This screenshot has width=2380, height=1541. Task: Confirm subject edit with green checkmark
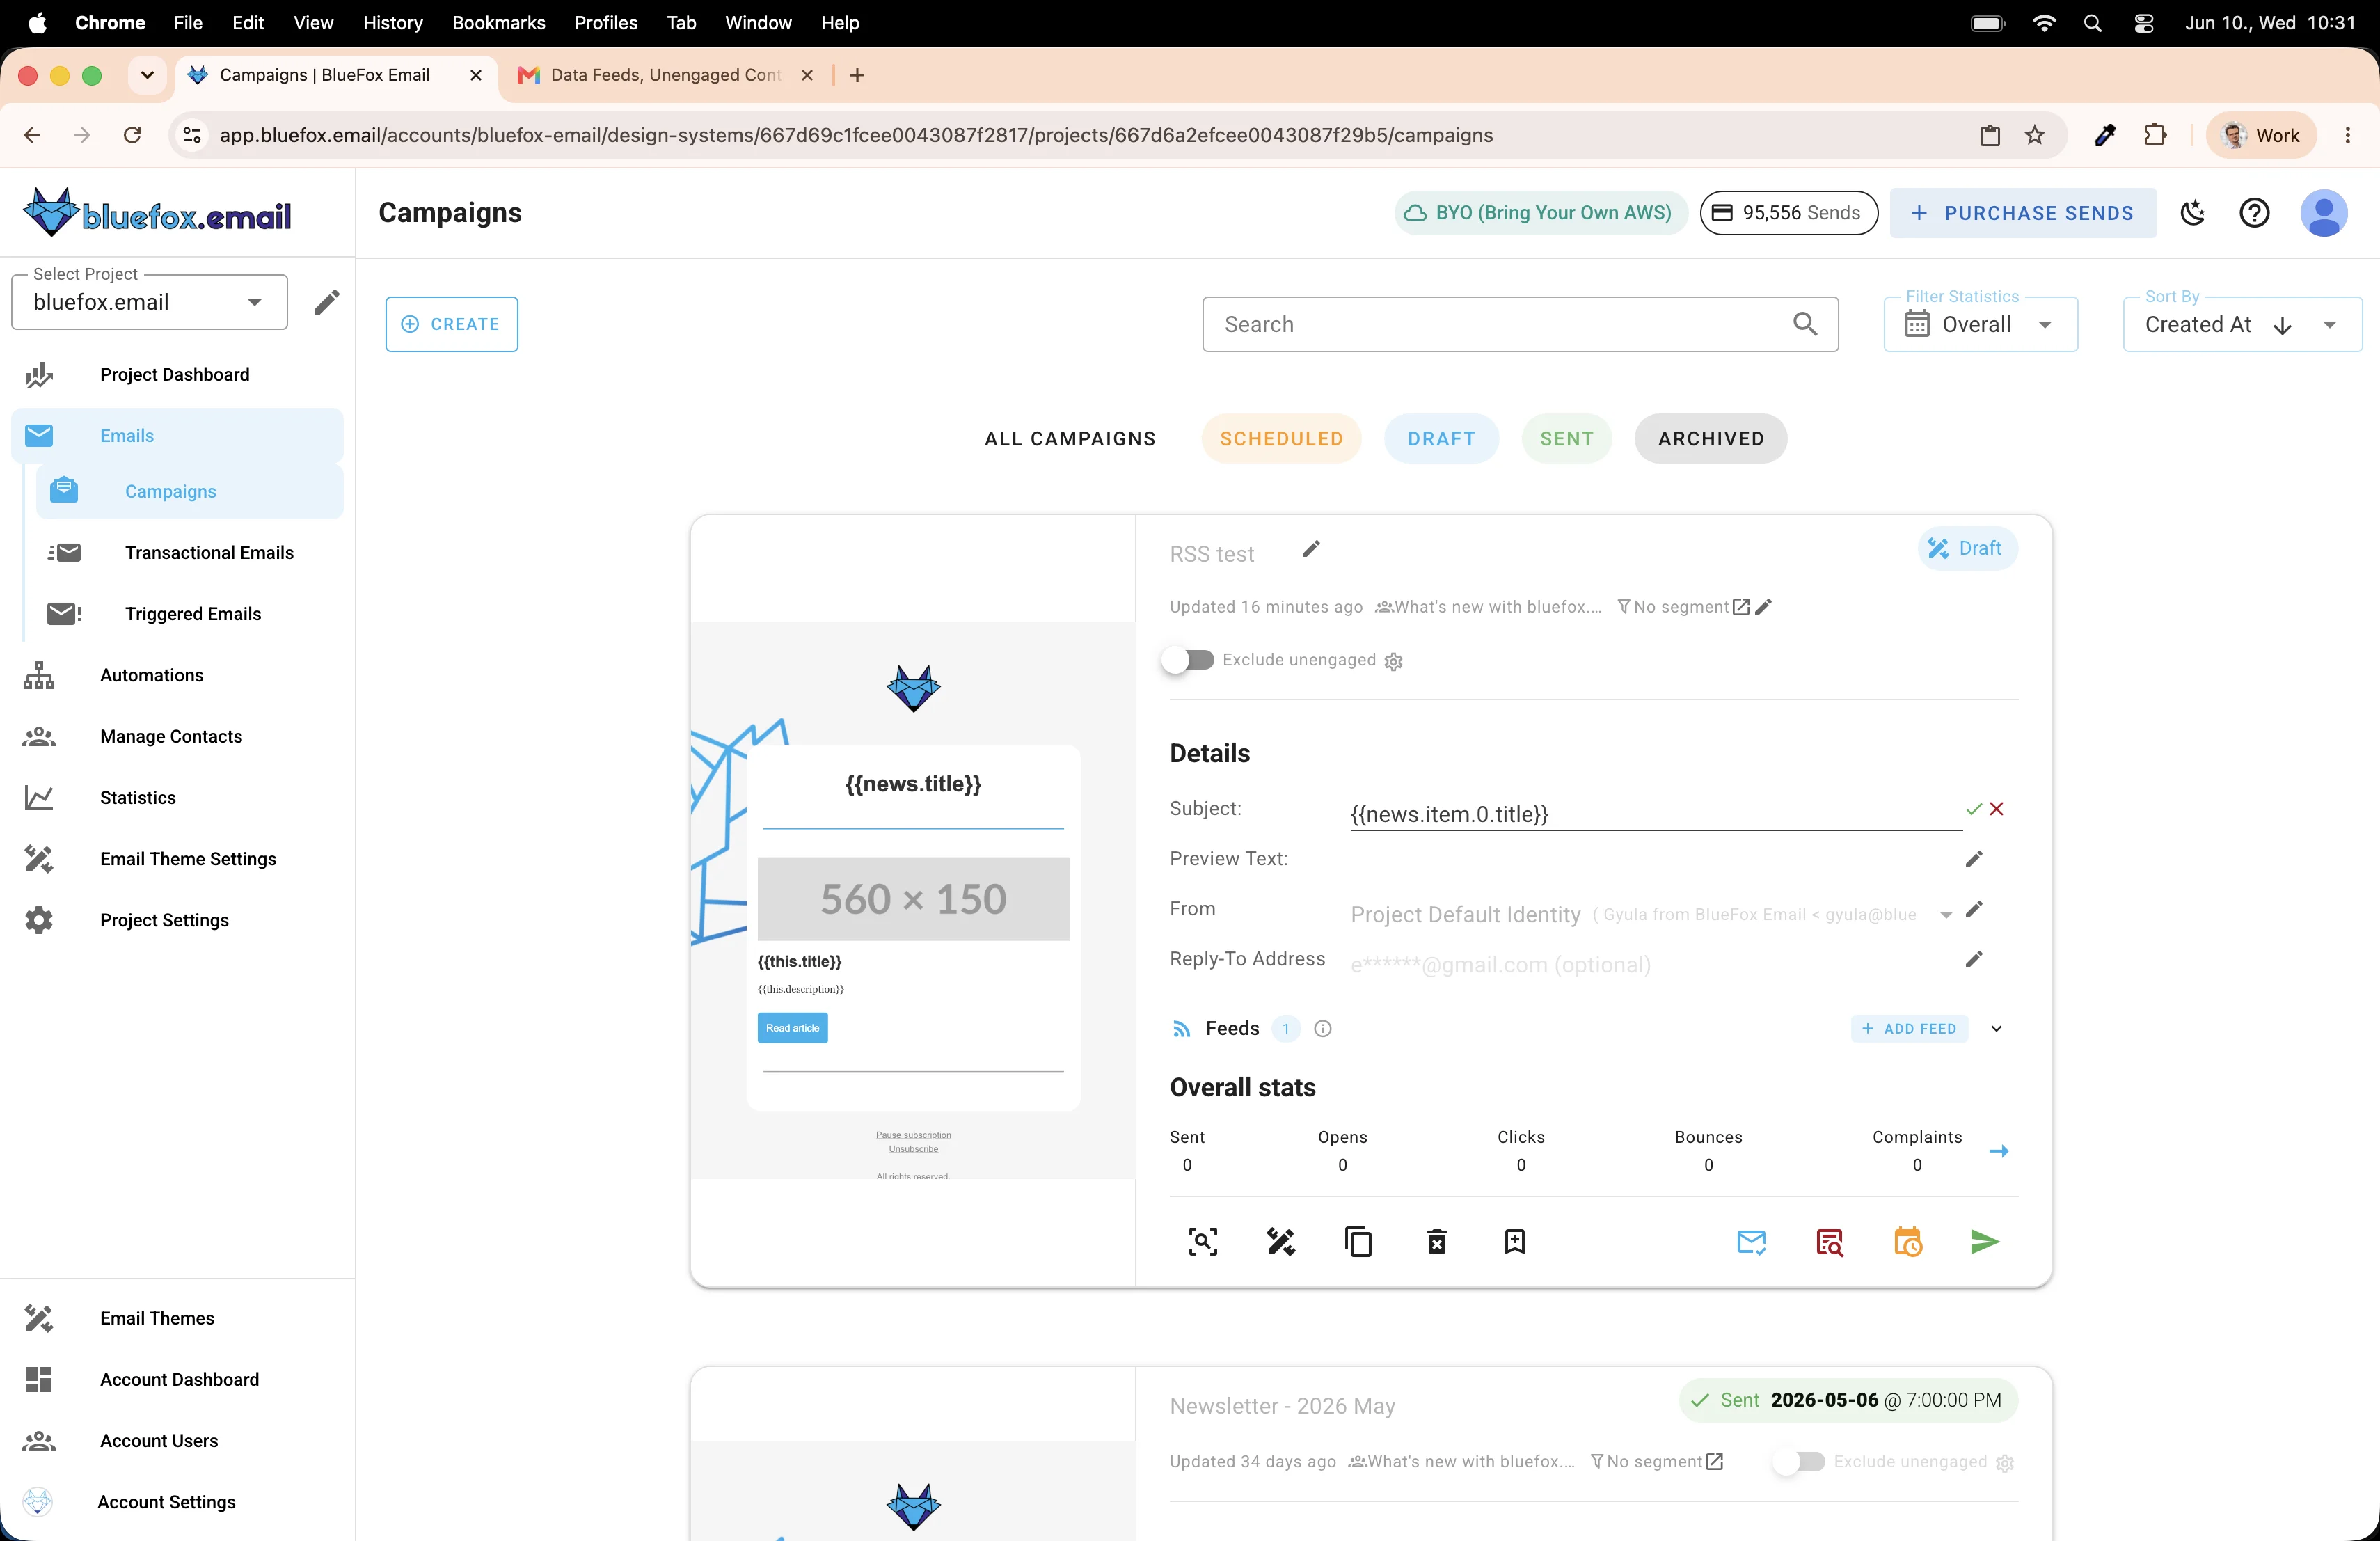[x=1974, y=809]
